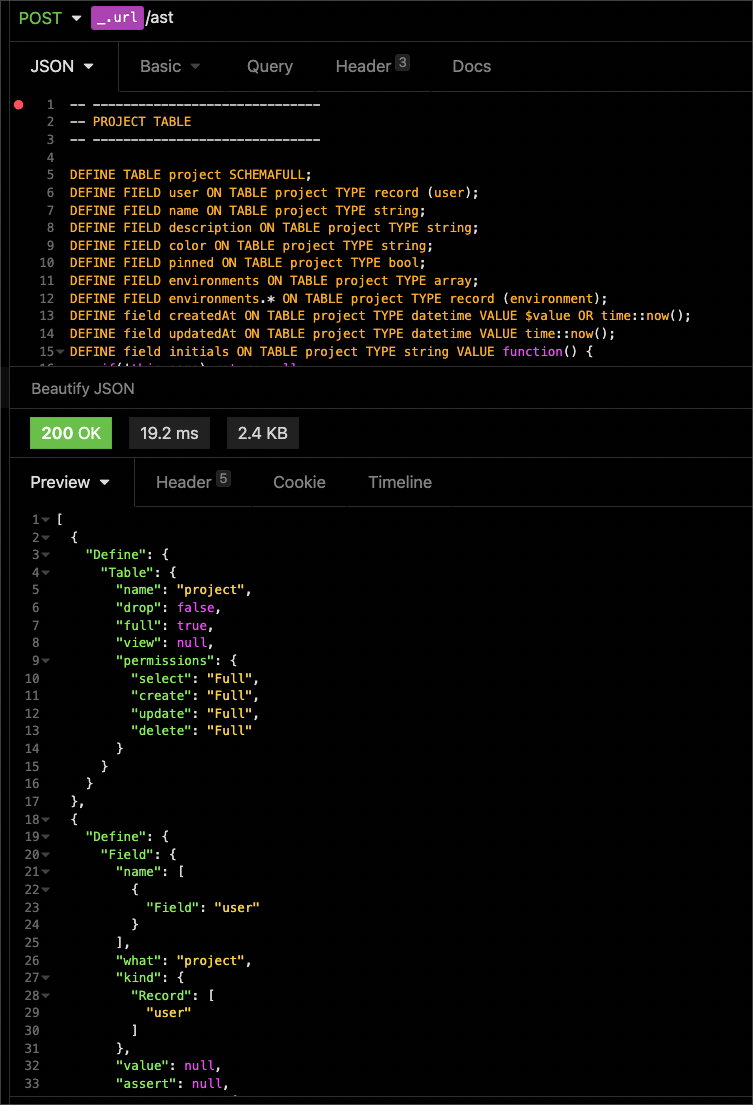Open the Preview mode dropdown
753x1105 pixels.
coord(70,482)
